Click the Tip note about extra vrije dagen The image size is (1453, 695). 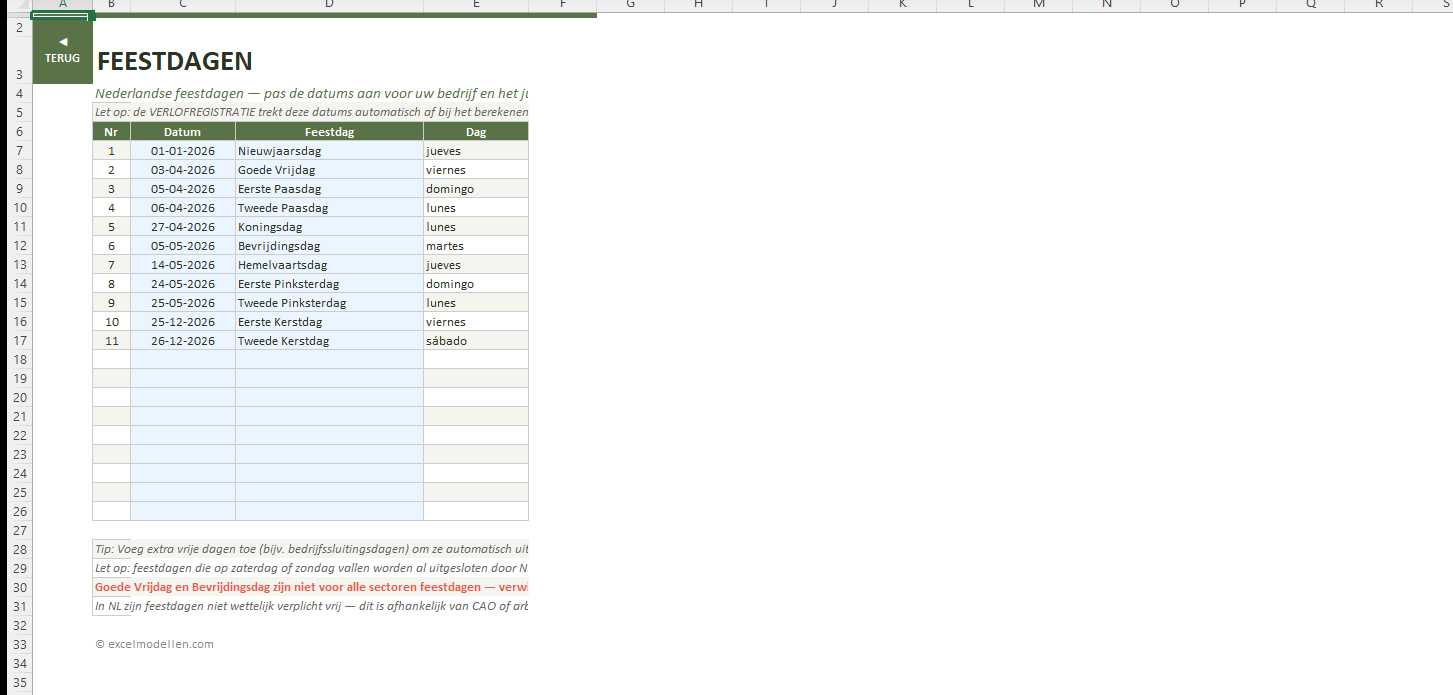click(x=310, y=549)
